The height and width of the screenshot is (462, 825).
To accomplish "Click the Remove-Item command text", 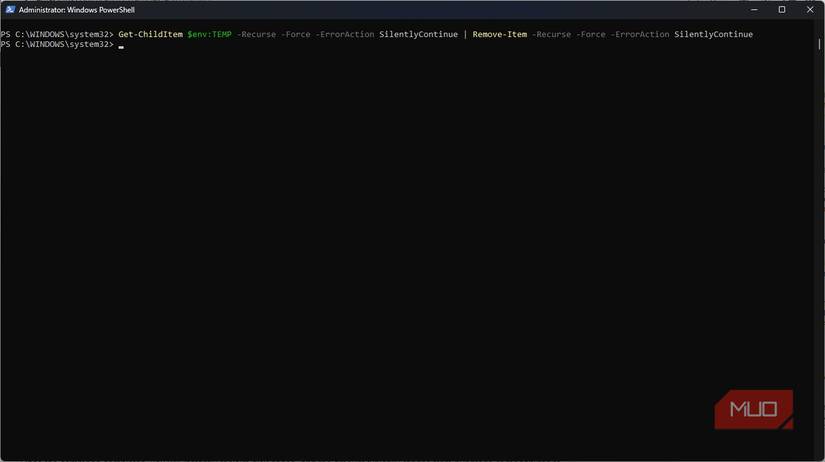I will pos(499,34).
